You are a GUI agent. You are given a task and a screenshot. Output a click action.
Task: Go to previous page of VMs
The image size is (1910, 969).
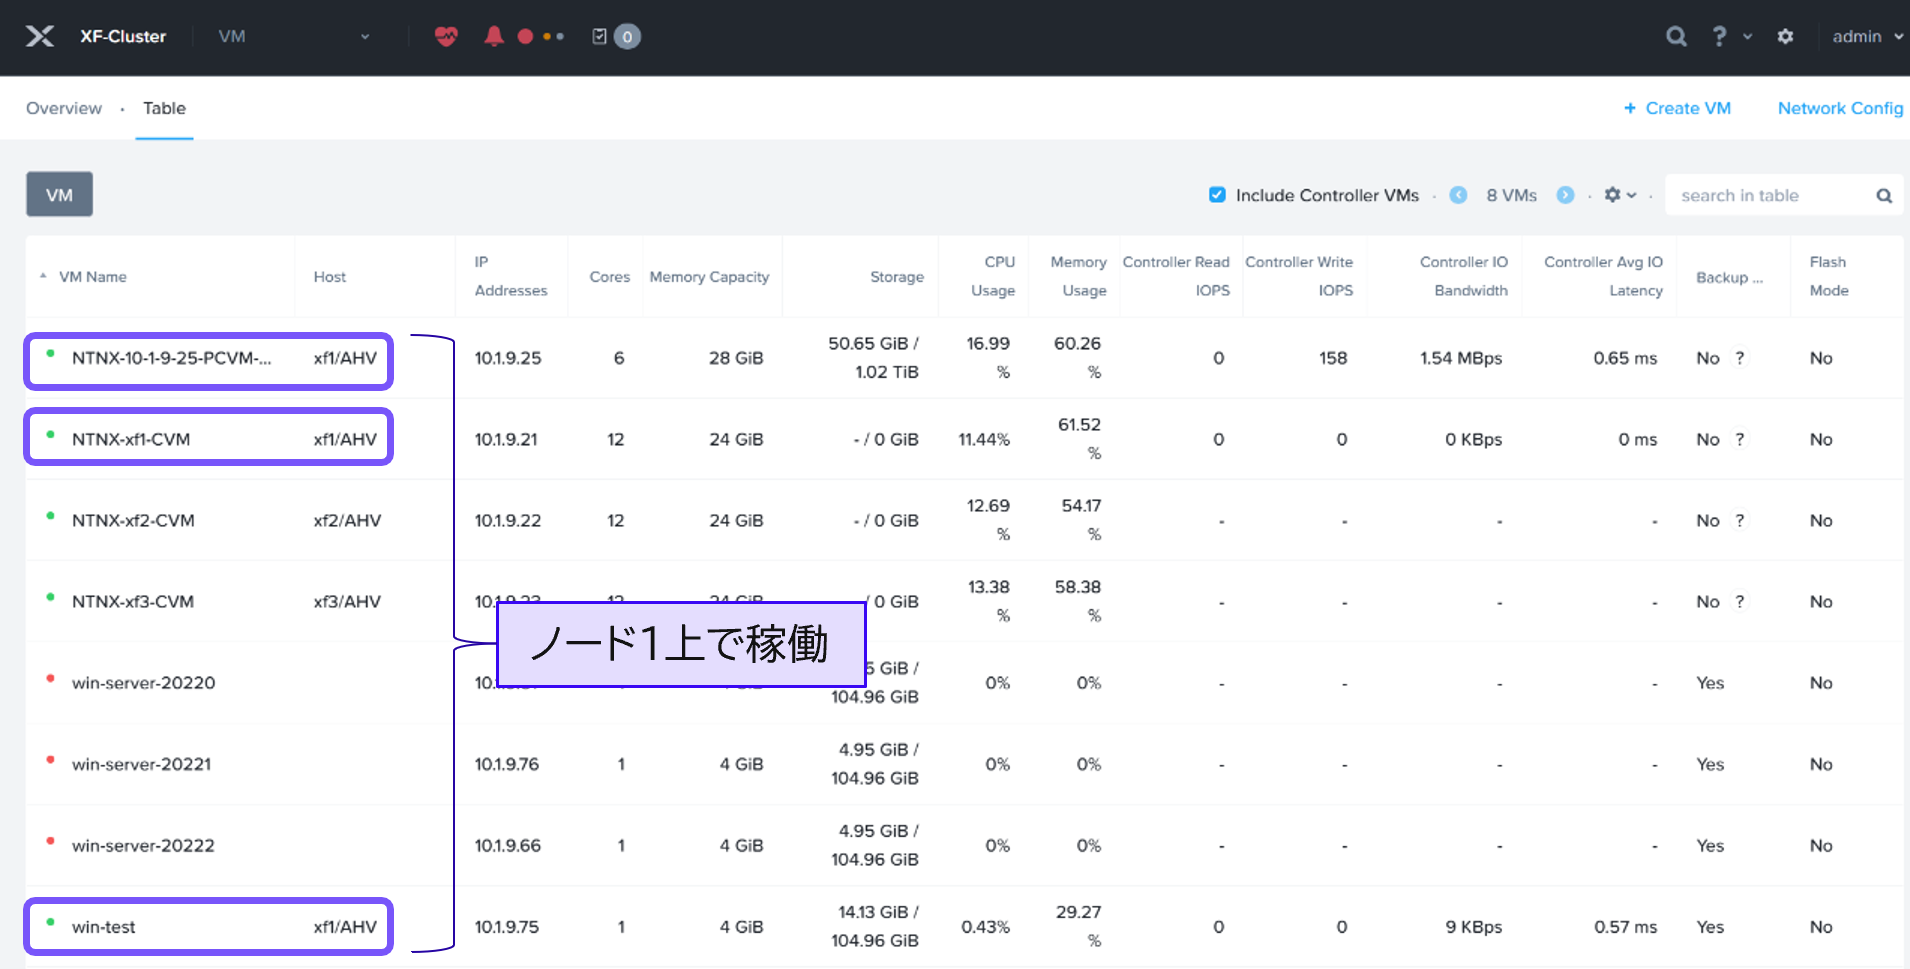point(1458,195)
